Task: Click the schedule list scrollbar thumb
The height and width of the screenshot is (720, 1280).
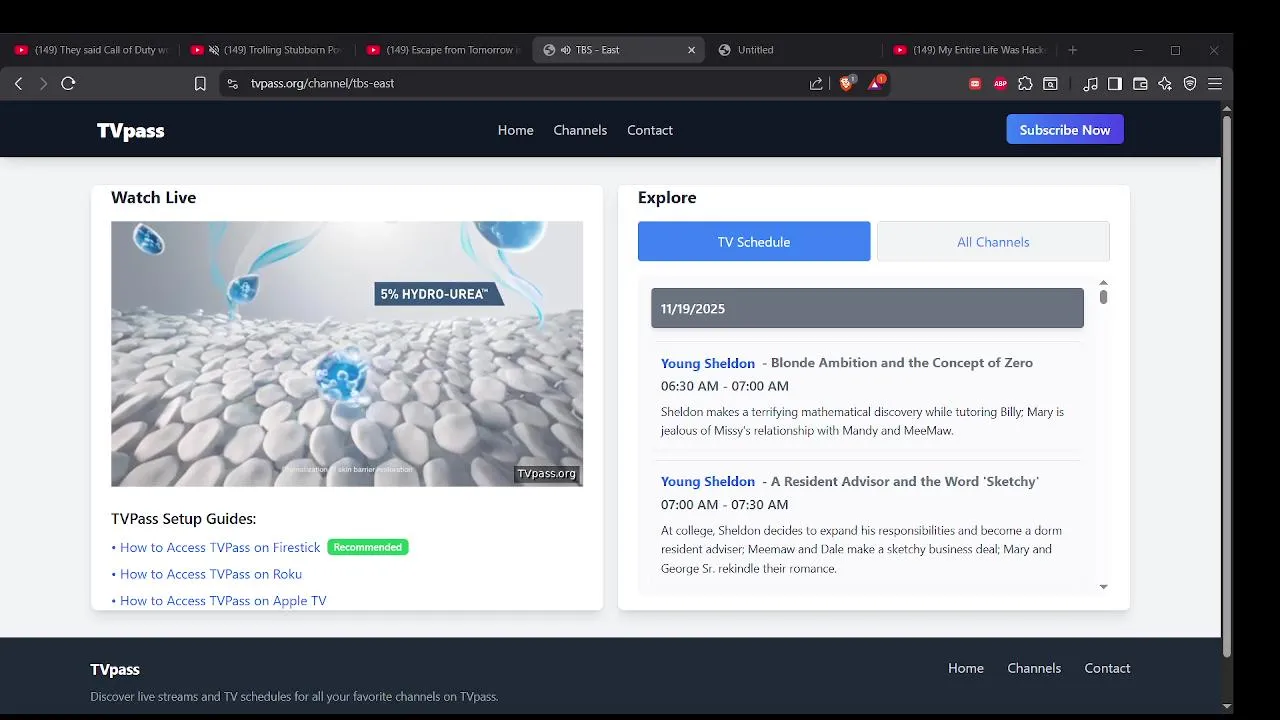Action: coord(1103,297)
